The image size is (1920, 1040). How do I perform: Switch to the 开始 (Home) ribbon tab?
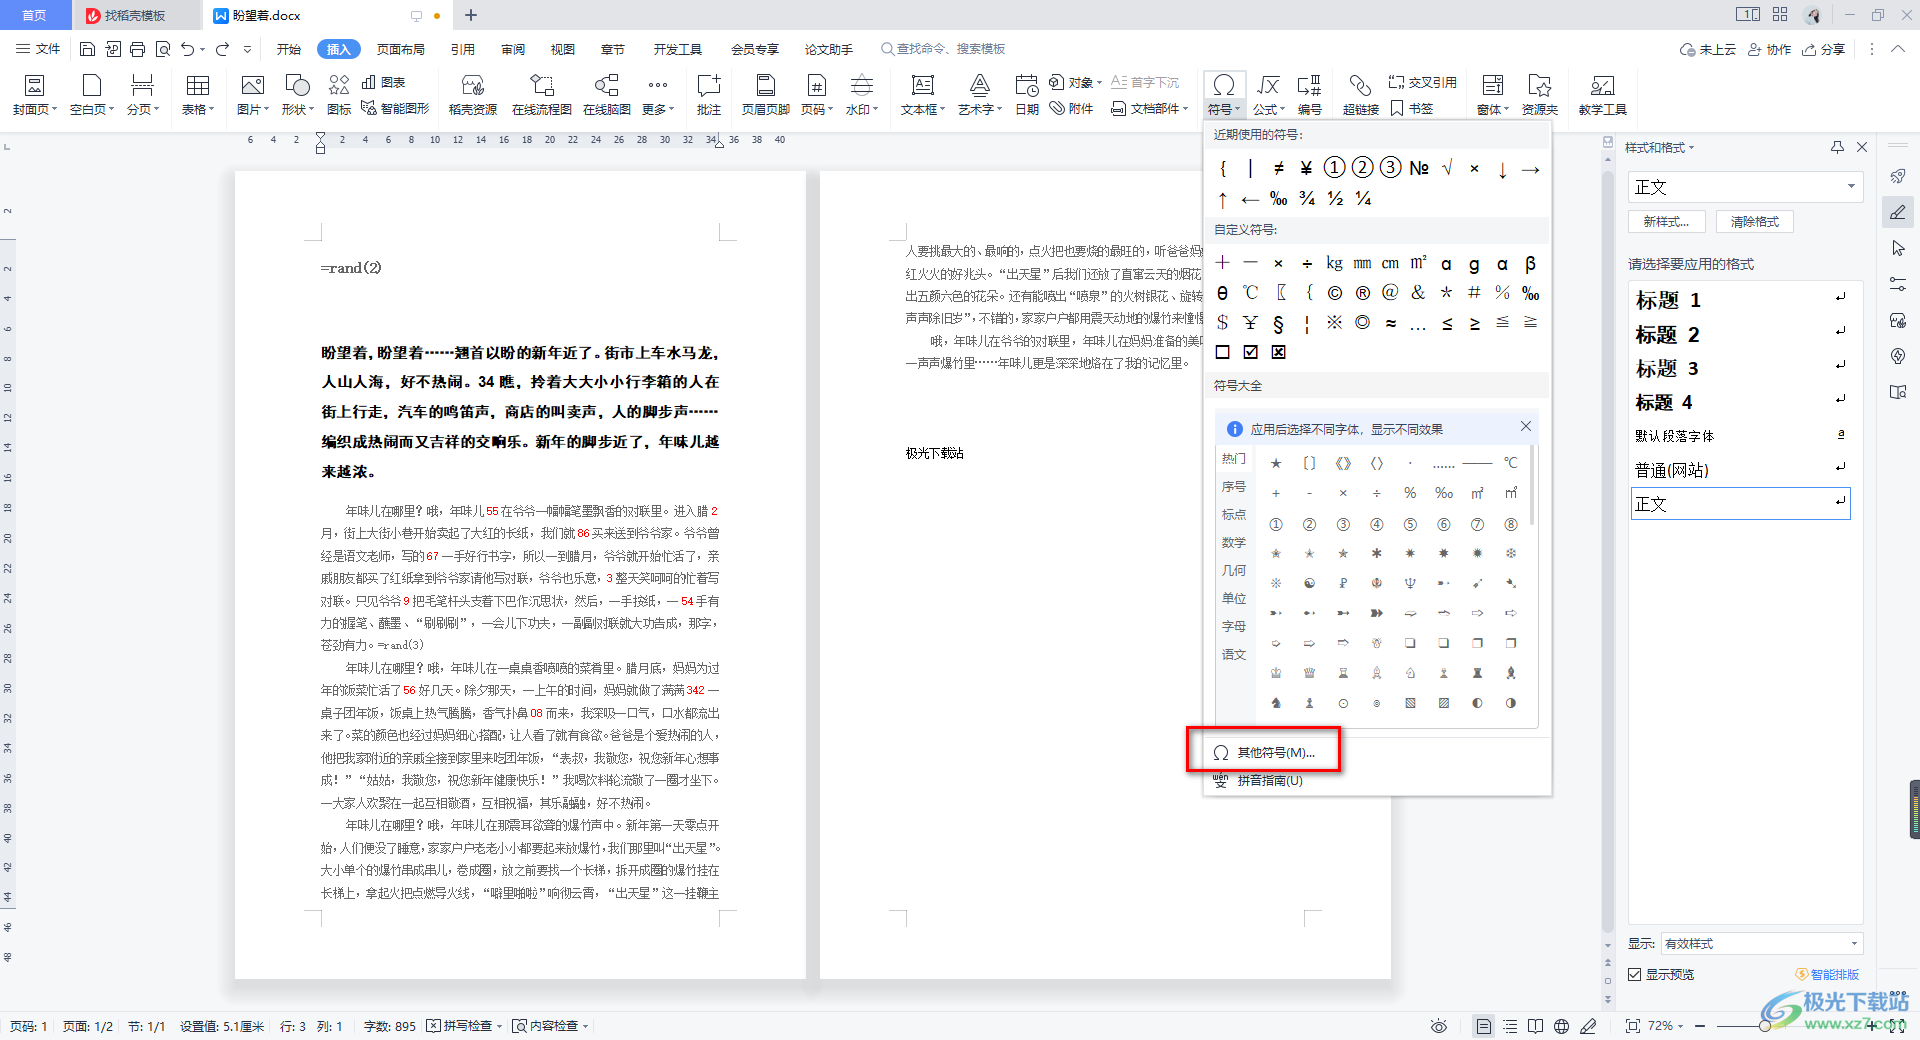coord(289,49)
